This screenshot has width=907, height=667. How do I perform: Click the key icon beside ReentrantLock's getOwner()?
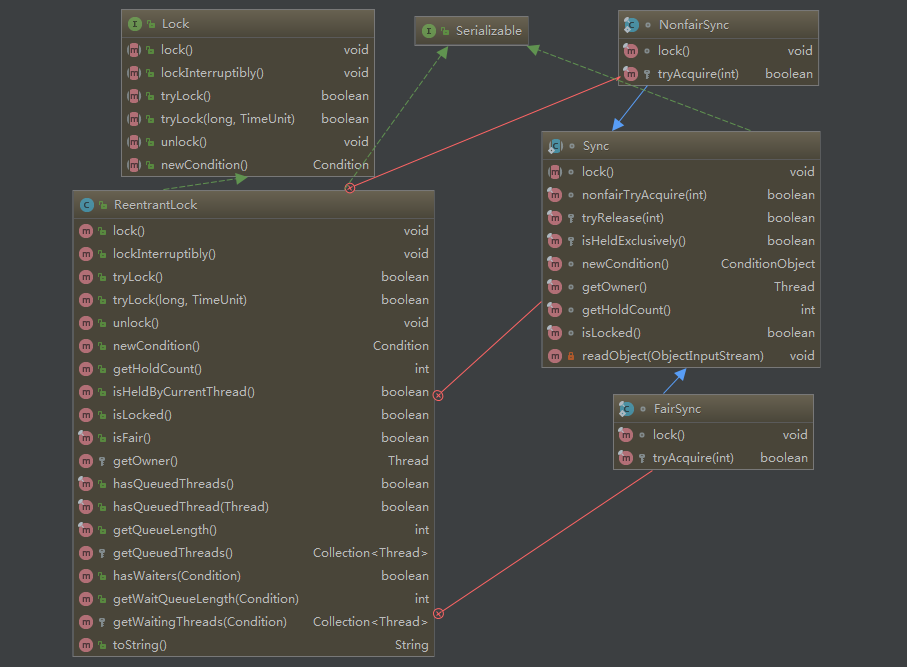102,461
